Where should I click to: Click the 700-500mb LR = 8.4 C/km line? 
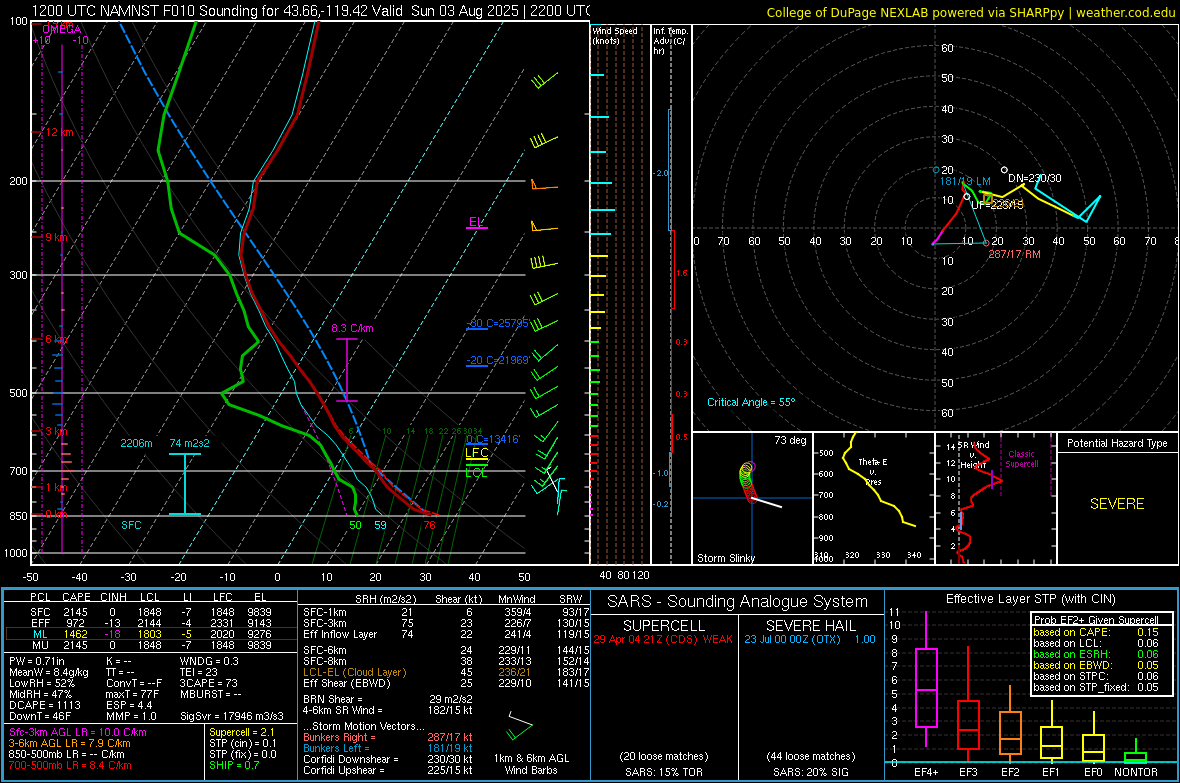pos(70,765)
